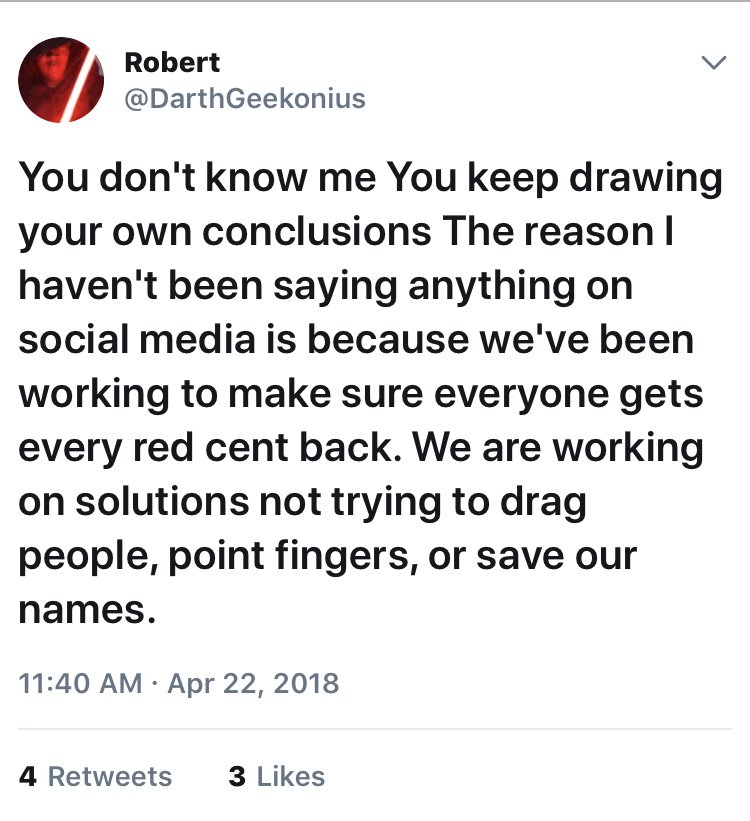Open the tweet options chevron menu
Viewport: 750px width, 821px height.
click(712, 63)
